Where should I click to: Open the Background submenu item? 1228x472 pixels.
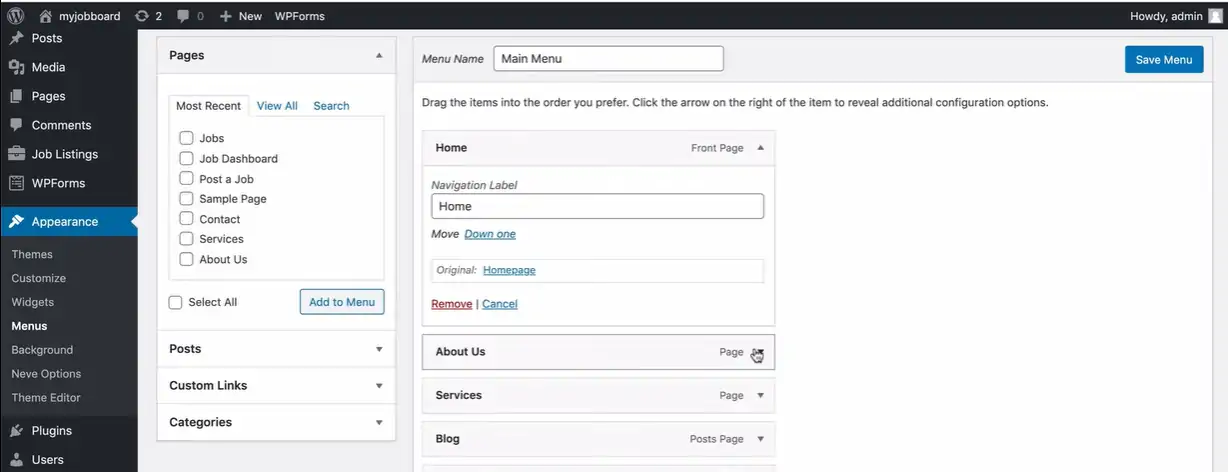click(x=42, y=350)
